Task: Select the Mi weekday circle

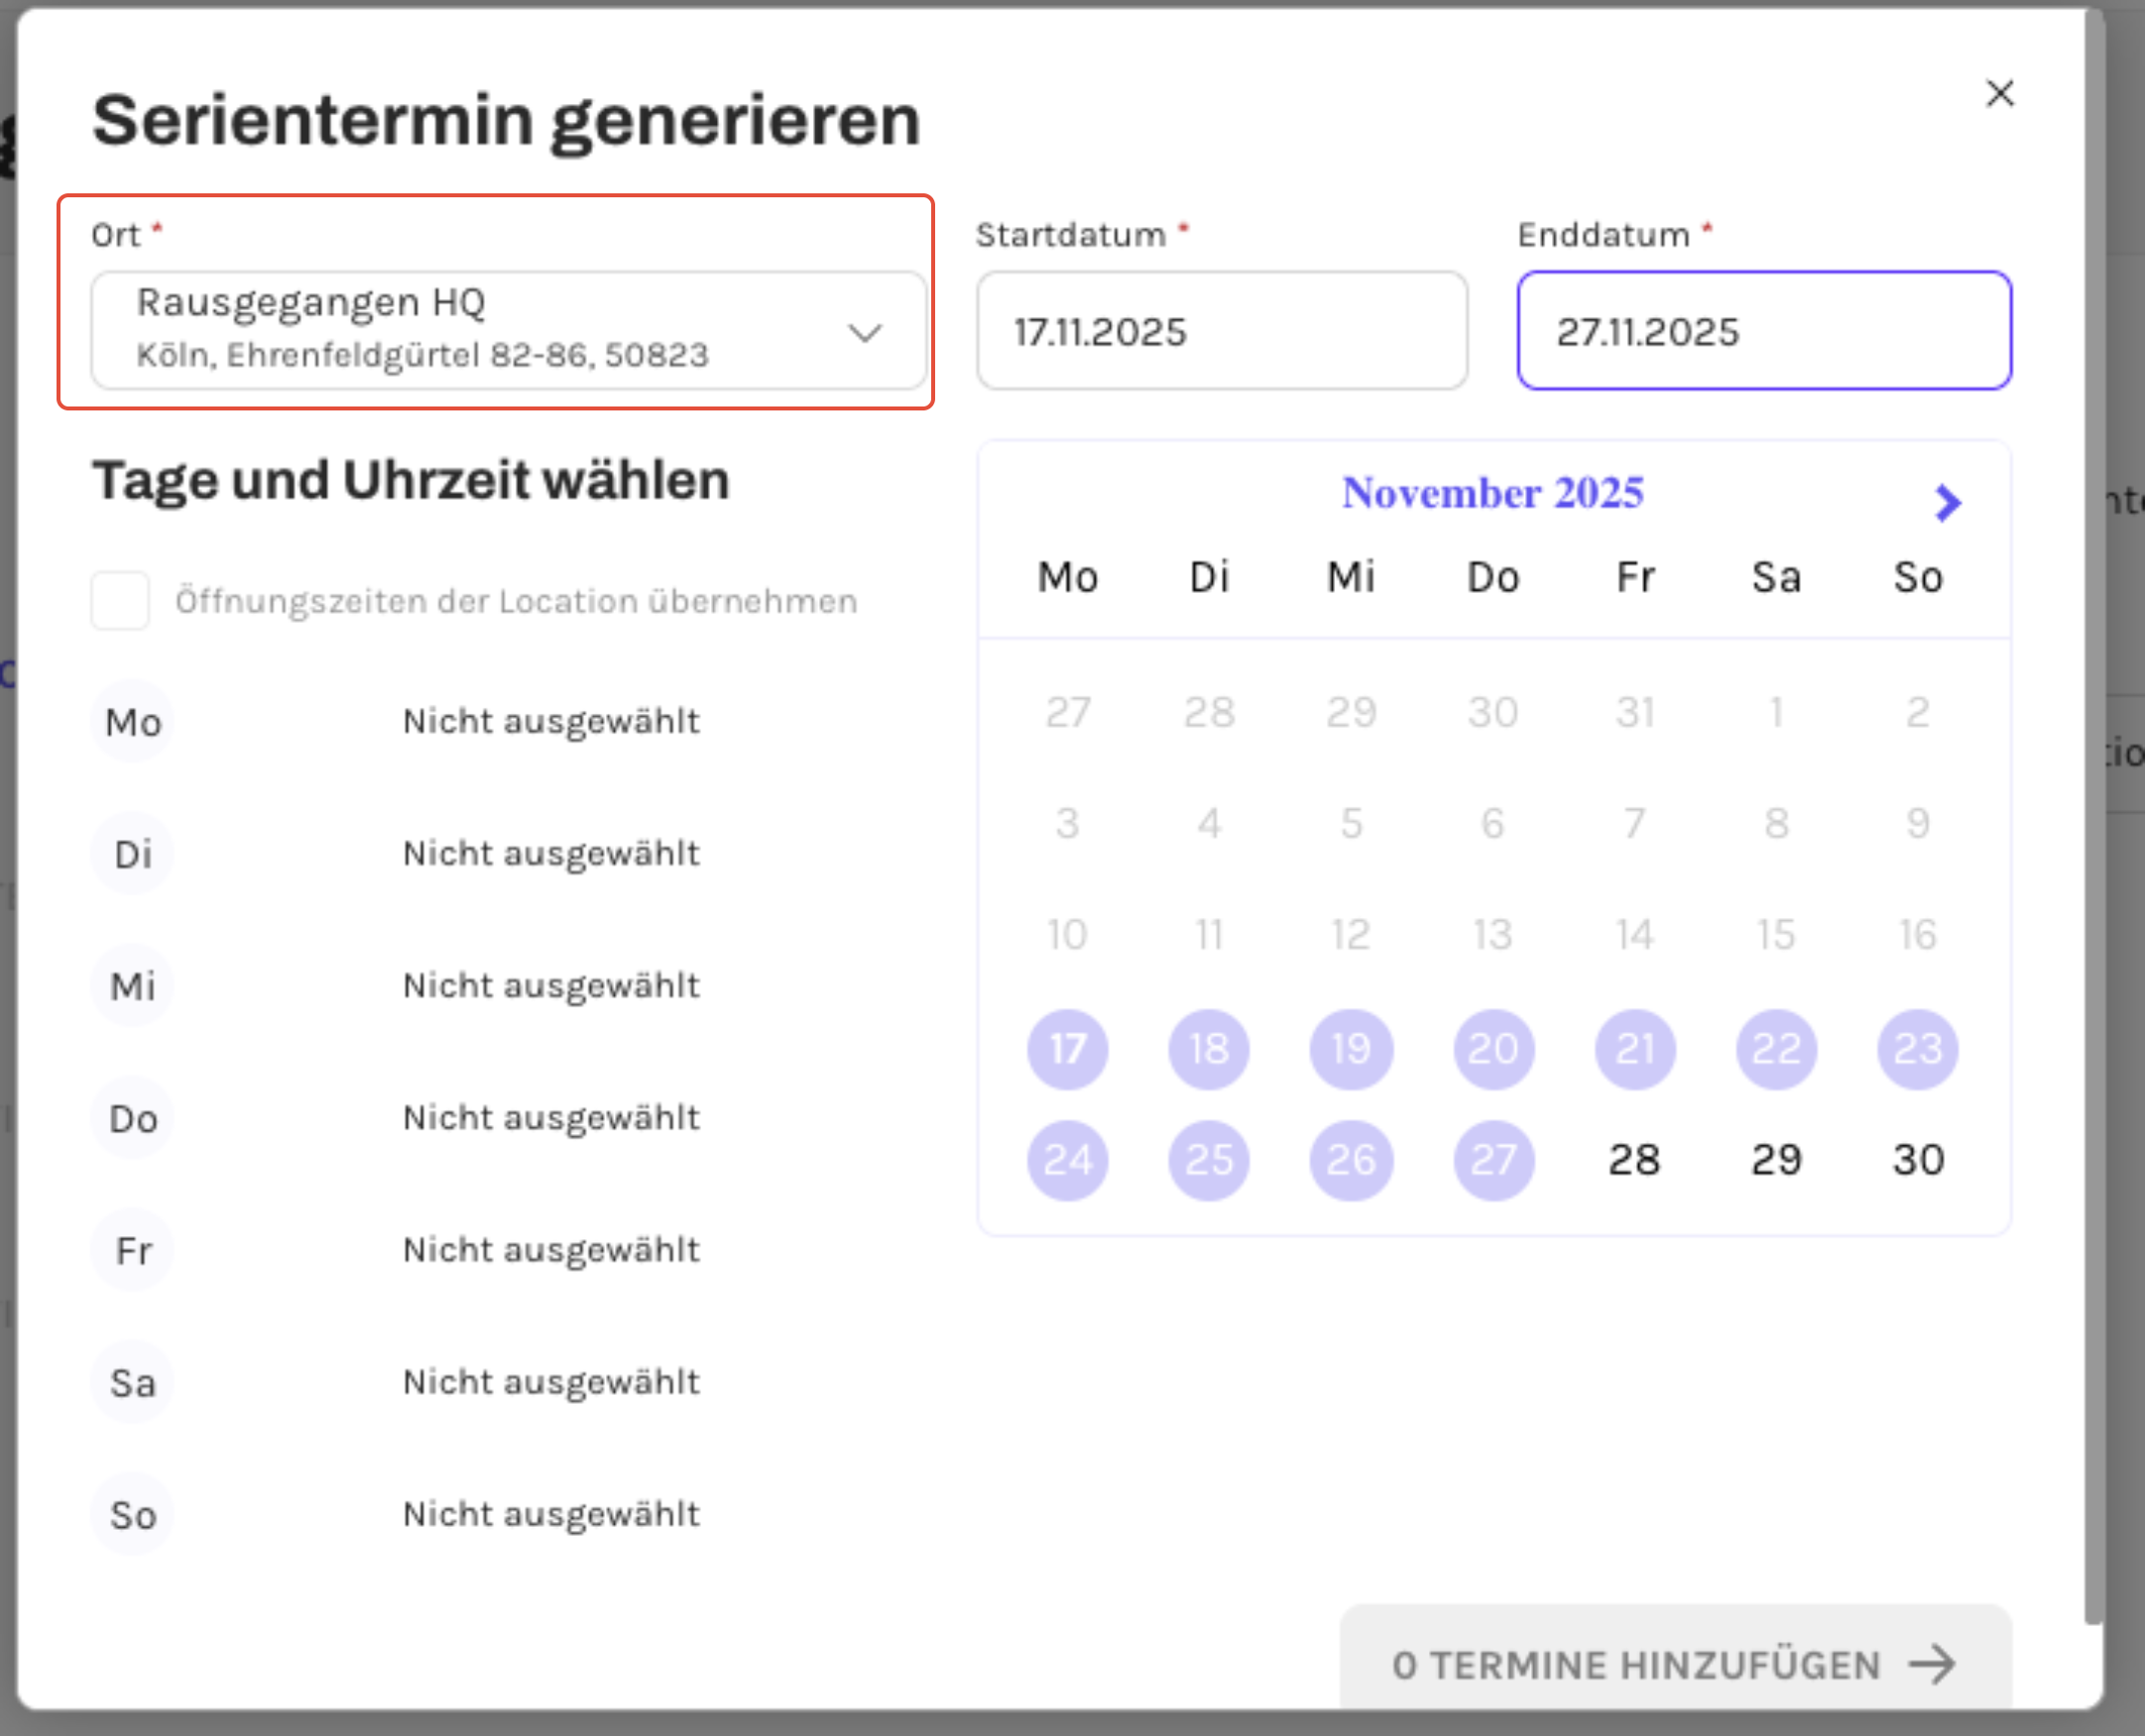Action: point(133,986)
